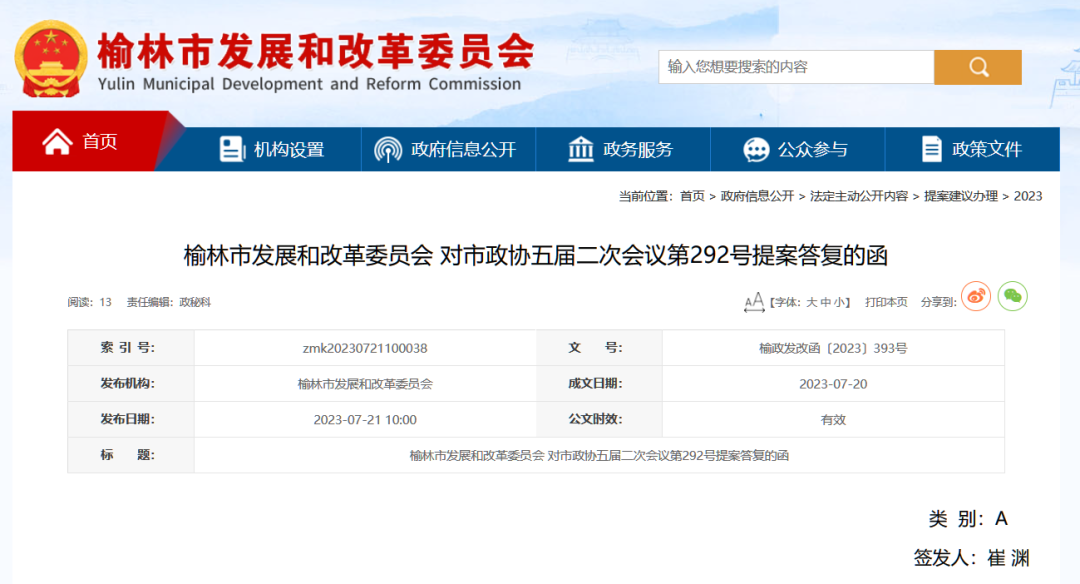The height and width of the screenshot is (584, 1080).
Task: Set font size to 中
Action: 825,302
